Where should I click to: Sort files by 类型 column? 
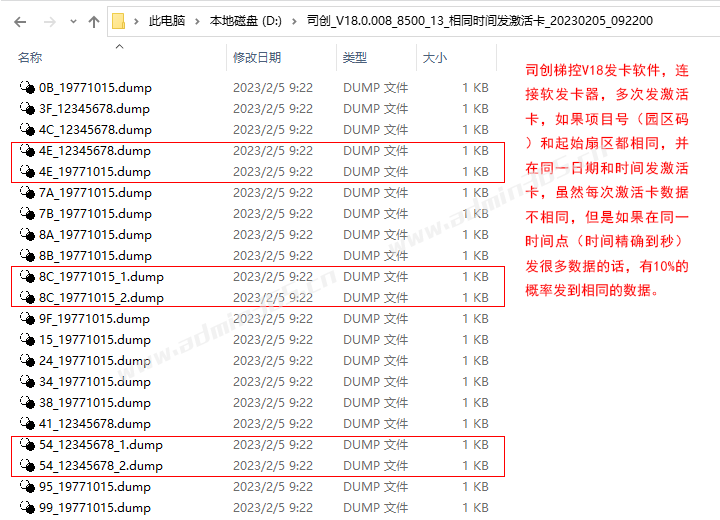354,57
